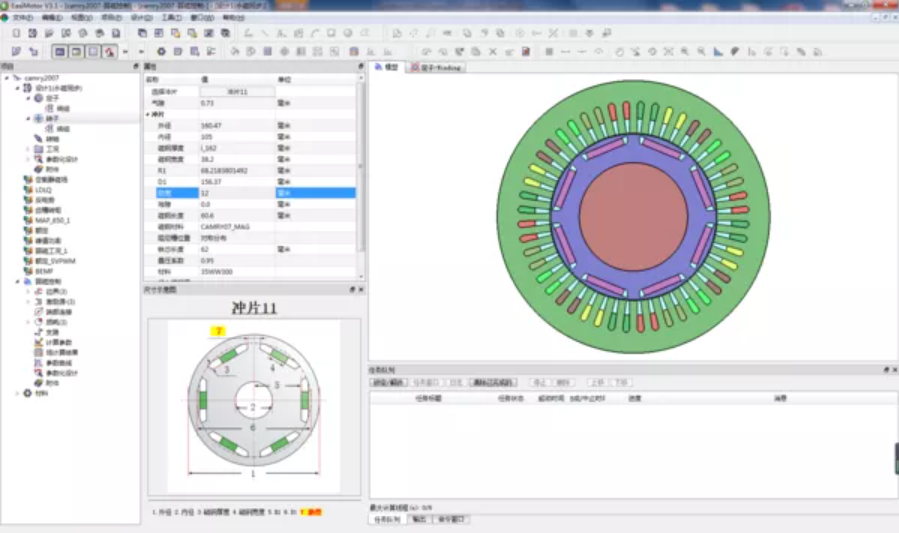Click the 下移 button in the task queue toolbar

click(620, 382)
